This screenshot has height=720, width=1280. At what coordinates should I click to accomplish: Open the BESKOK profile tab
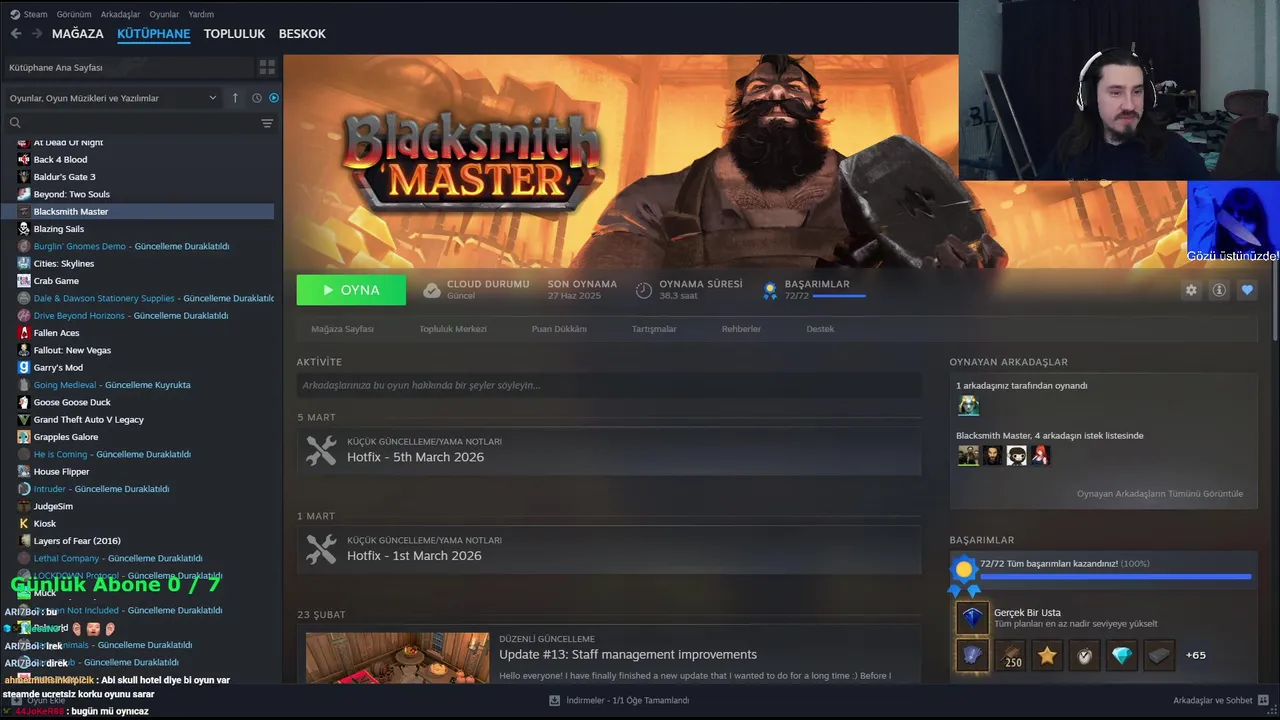click(302, 33)
